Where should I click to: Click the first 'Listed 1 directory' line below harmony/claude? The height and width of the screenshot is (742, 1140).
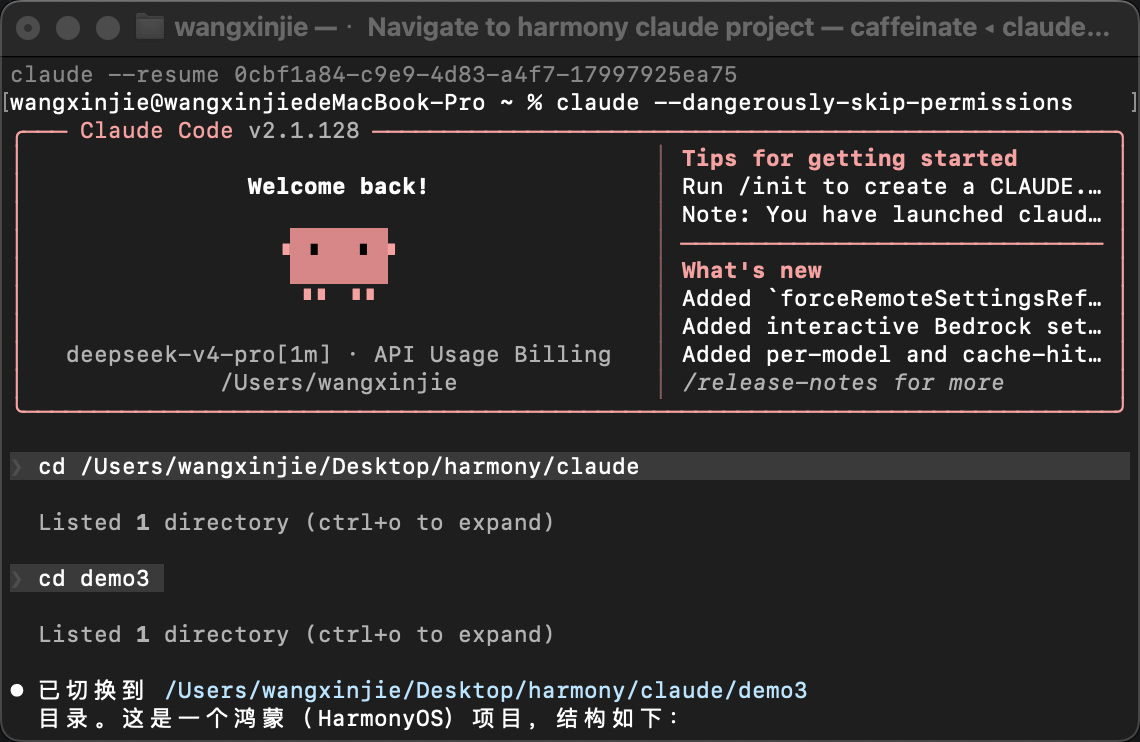click(296, 523)
